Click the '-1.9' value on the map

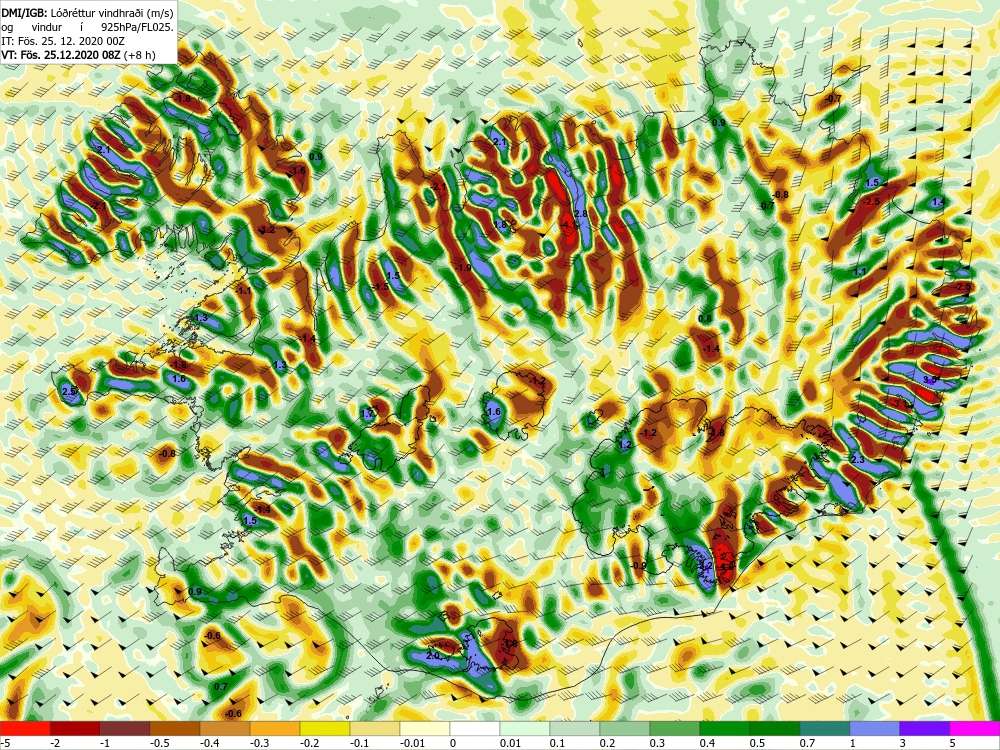[x=464, y=268]
